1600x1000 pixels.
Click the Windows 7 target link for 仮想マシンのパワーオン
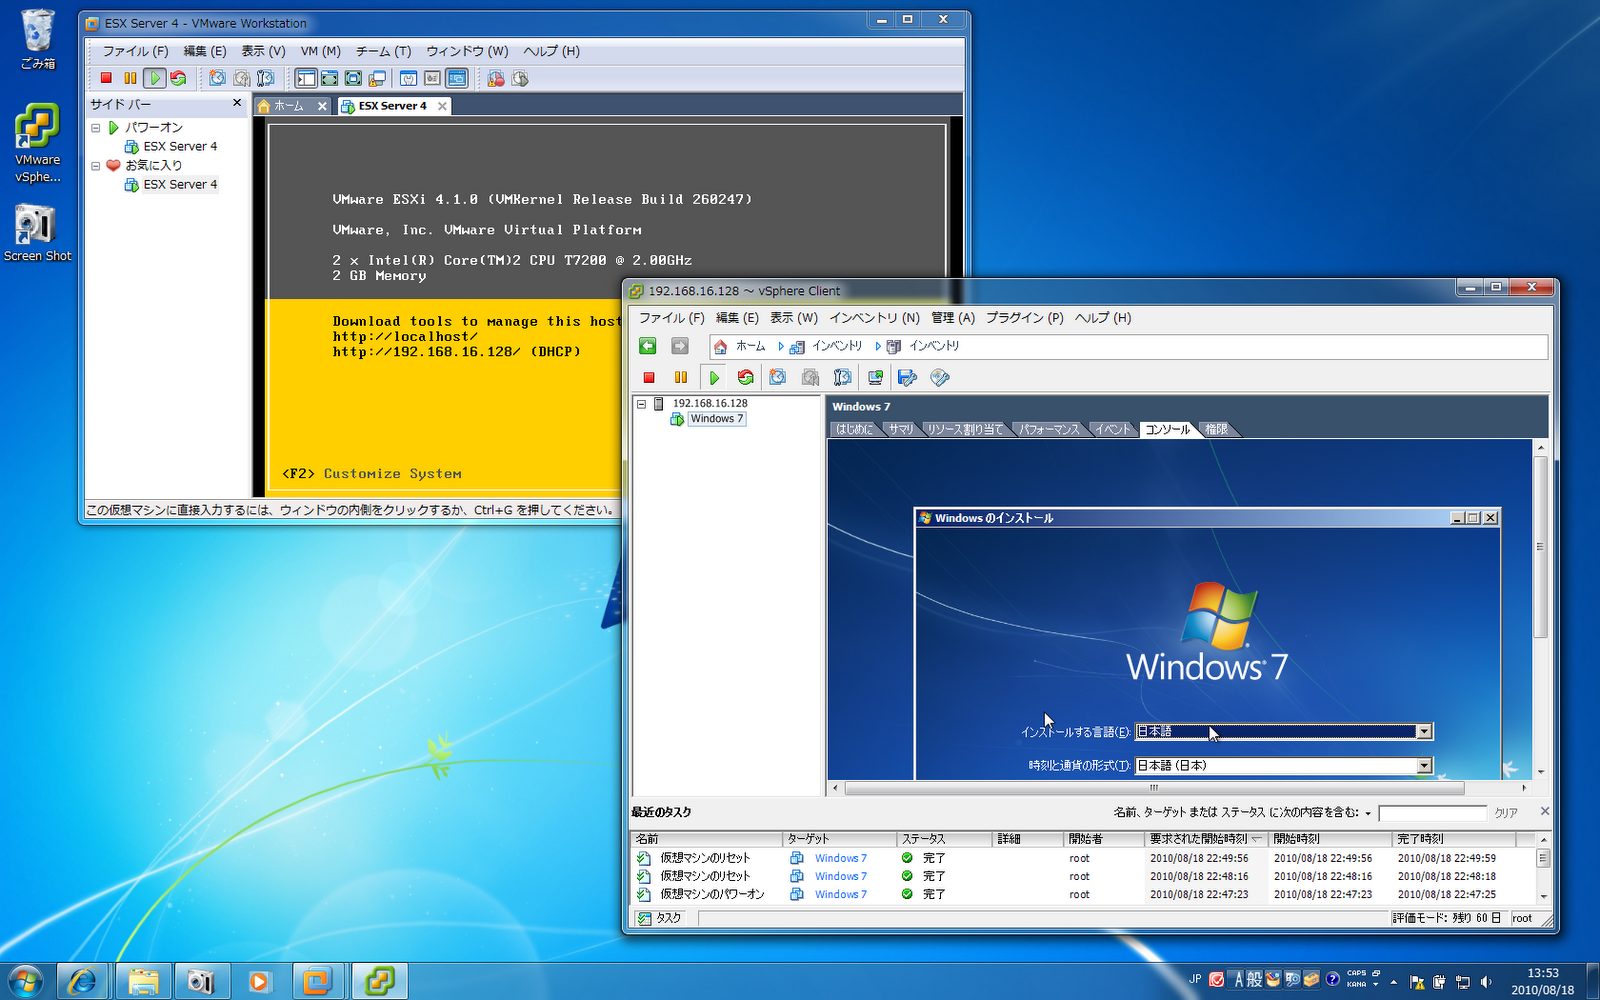coord(841,894)
